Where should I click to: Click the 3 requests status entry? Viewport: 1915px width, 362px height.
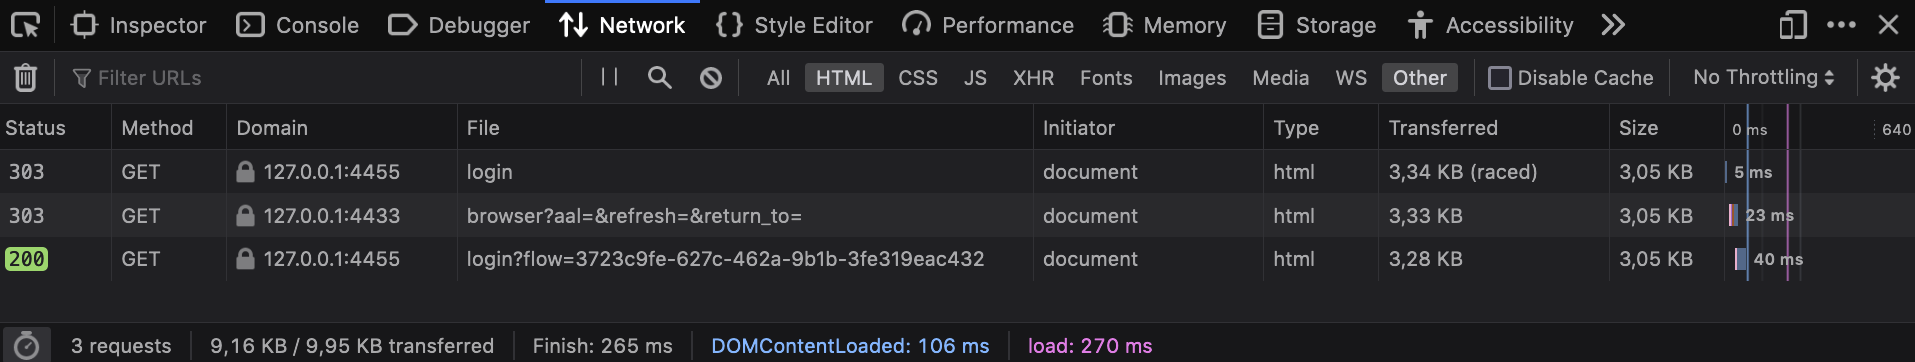click(x=121, y=345)
